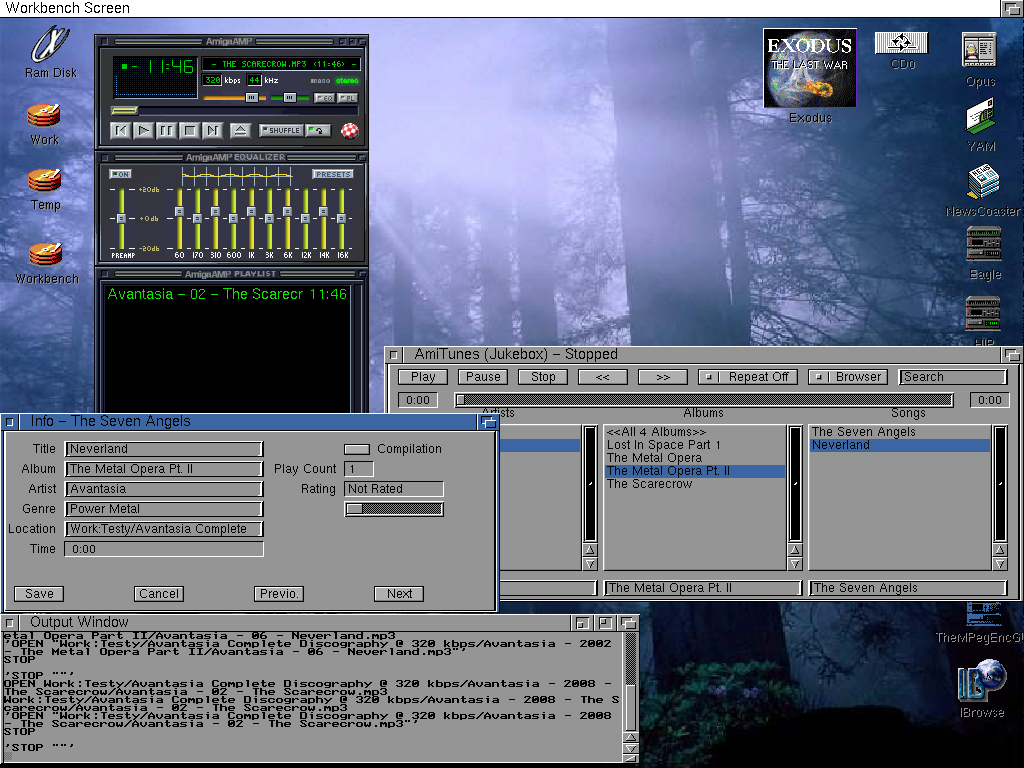Open the NewsCoaster icon
Image resolution: width=1024 pixels, height=768 pixels.
[983, 183]
